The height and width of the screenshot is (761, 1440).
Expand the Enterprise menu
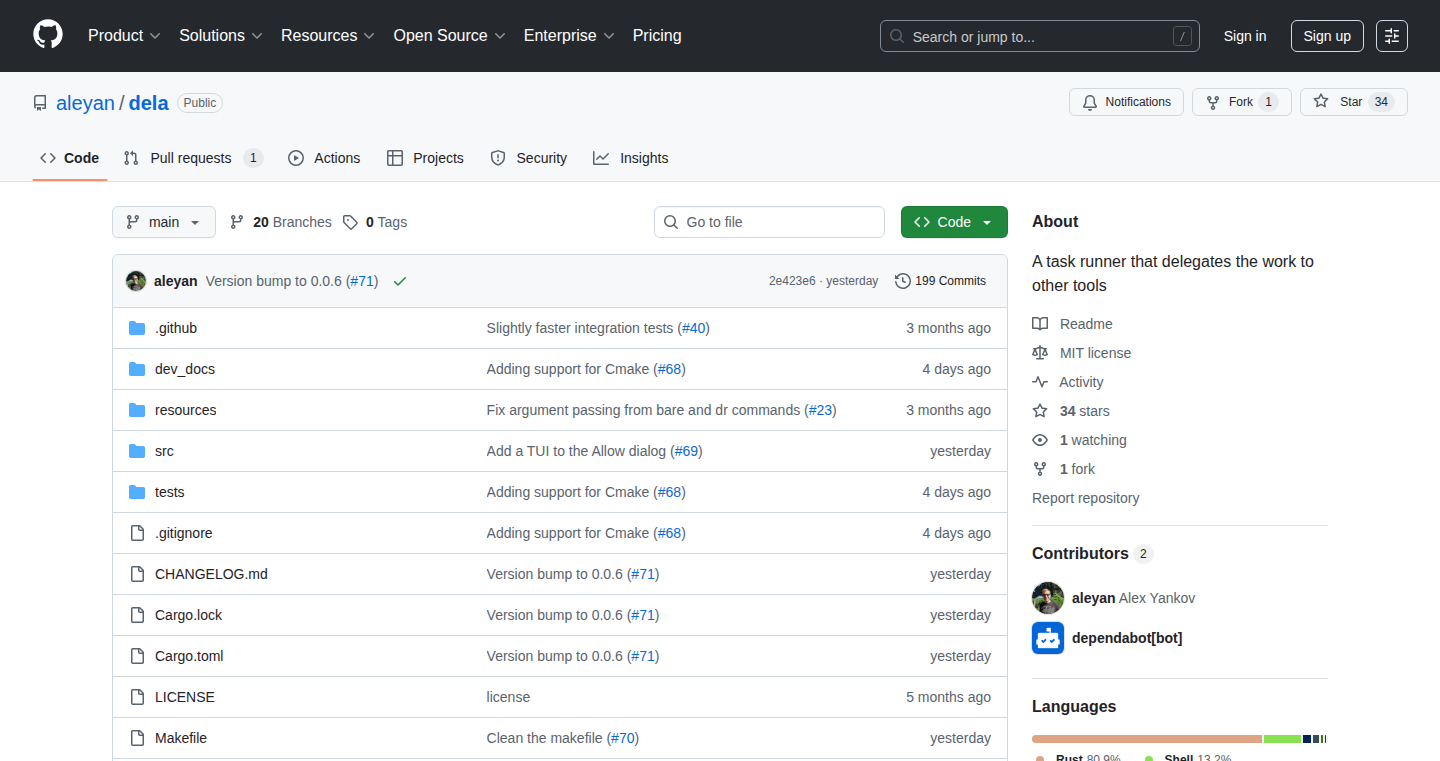(570, 35)
